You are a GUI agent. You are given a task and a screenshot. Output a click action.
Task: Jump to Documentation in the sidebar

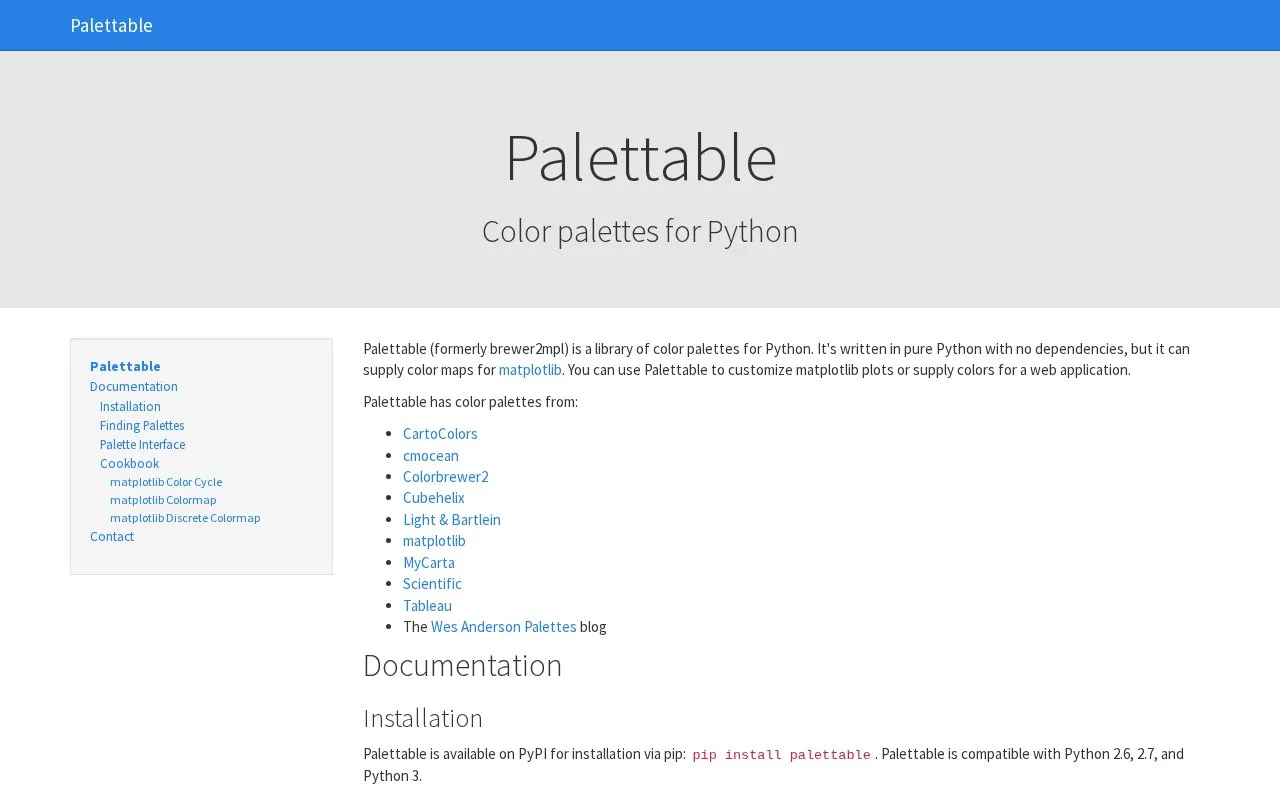click(134, 386)
